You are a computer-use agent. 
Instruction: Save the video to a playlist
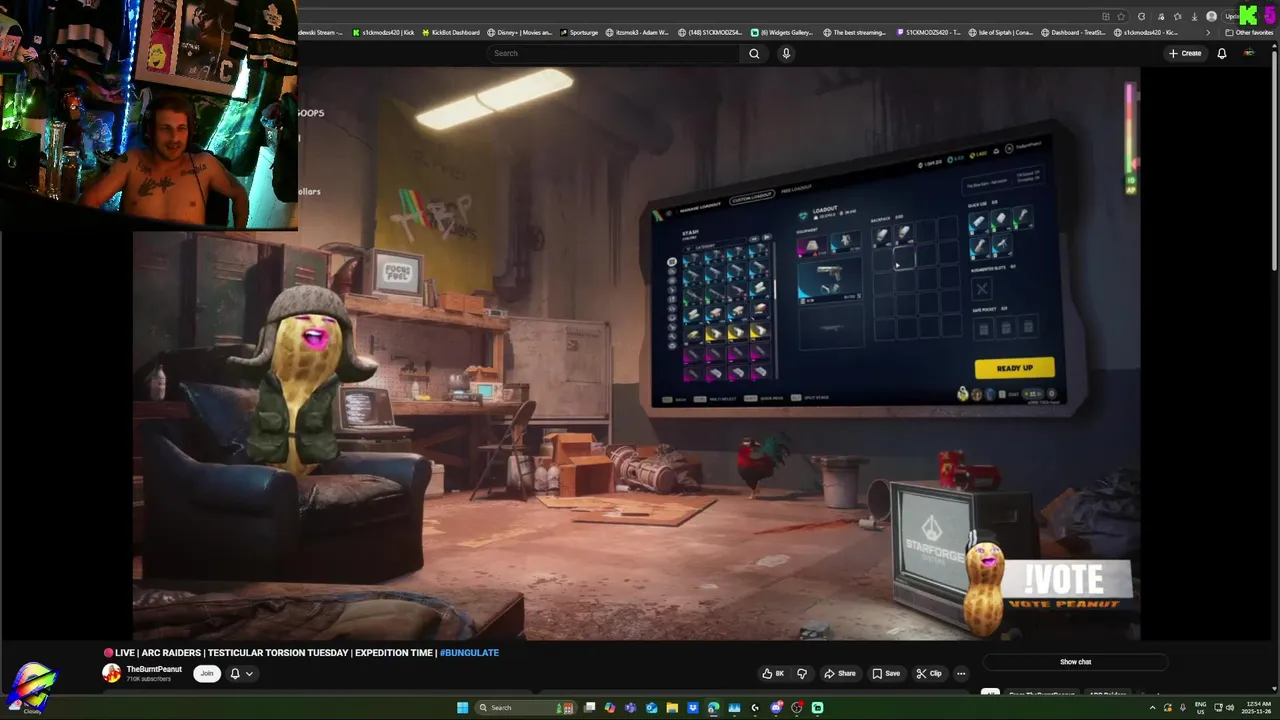[886, 673]
